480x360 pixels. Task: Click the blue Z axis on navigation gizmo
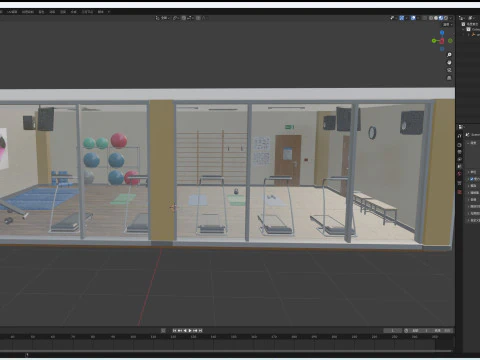(x=442, y=32)
